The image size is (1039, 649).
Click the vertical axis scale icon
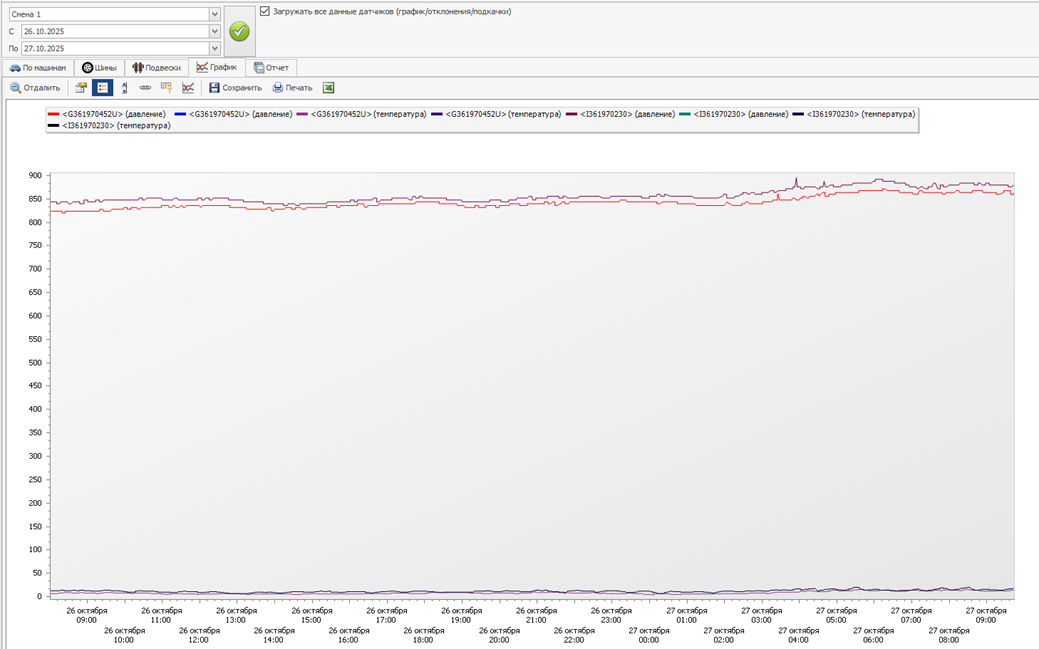coord(124,88)
